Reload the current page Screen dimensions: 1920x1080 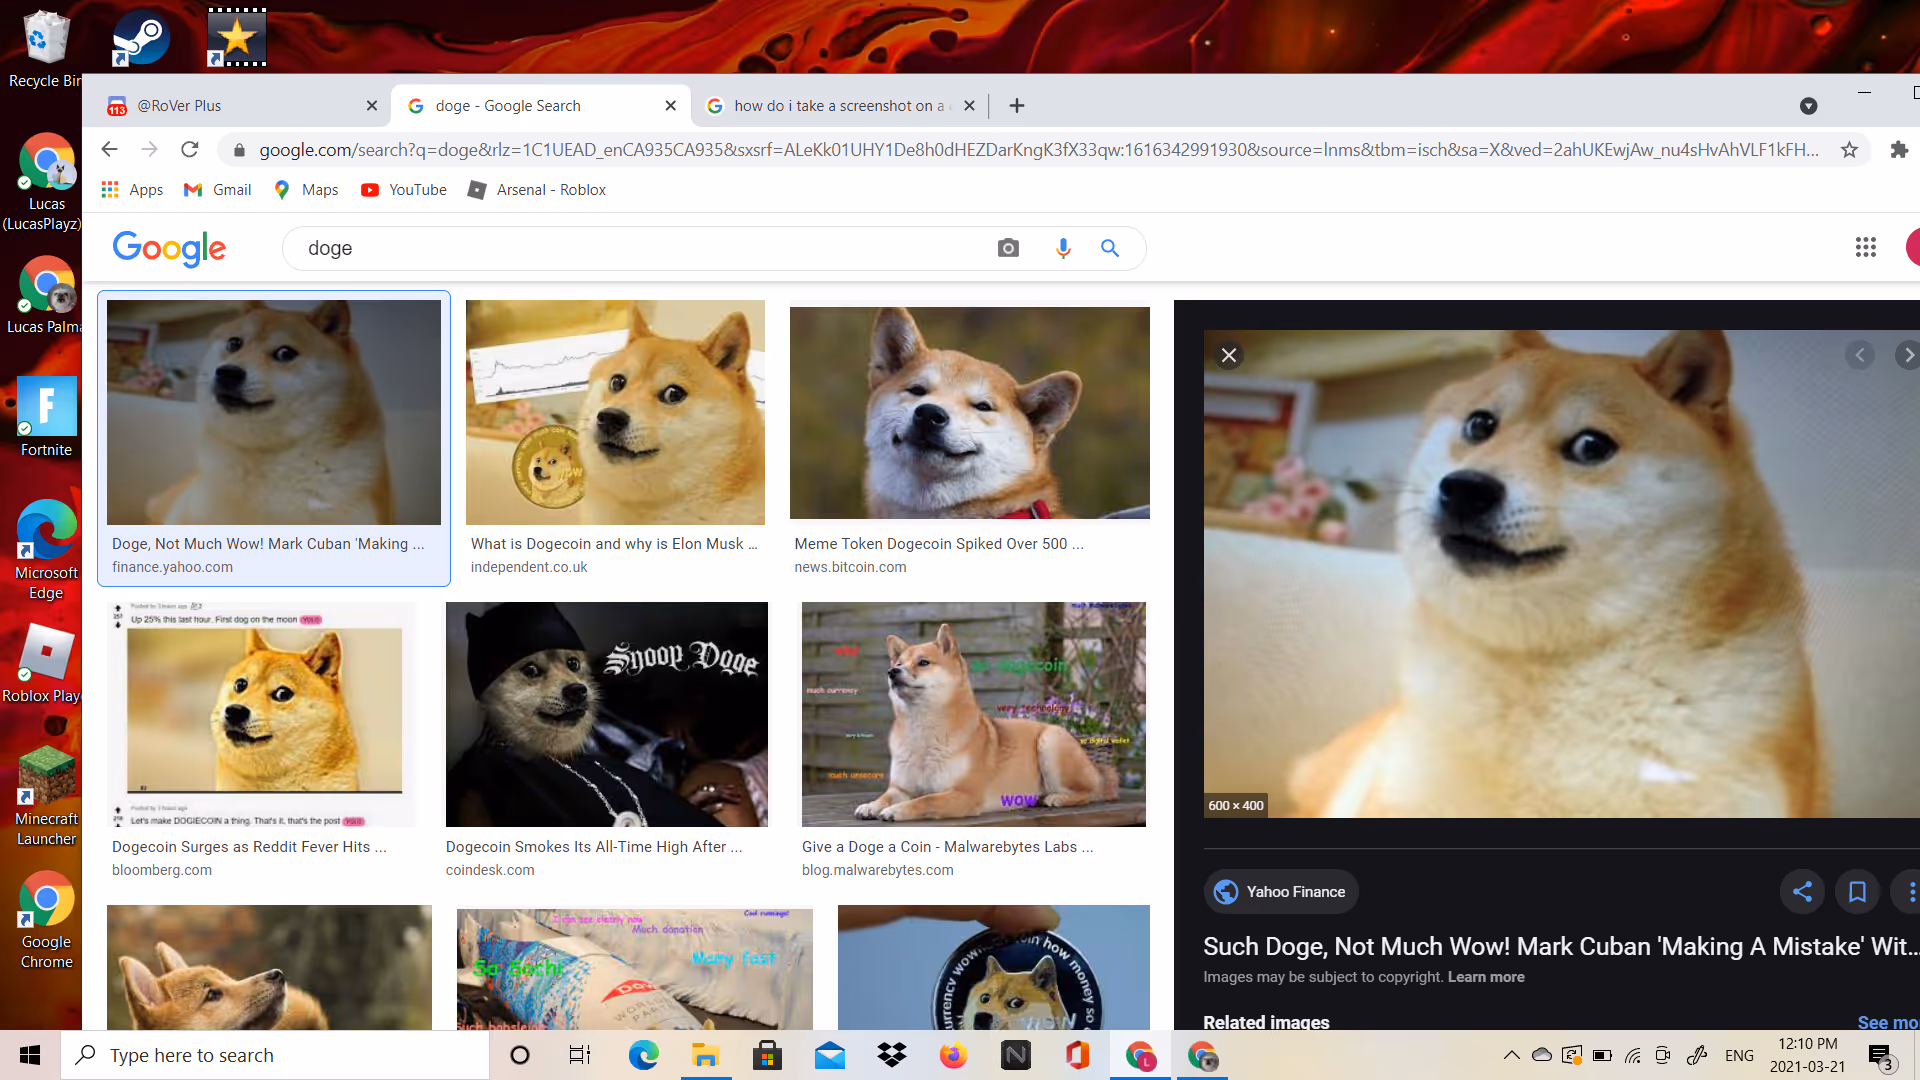pyautogui.click(x=190, y=150)
